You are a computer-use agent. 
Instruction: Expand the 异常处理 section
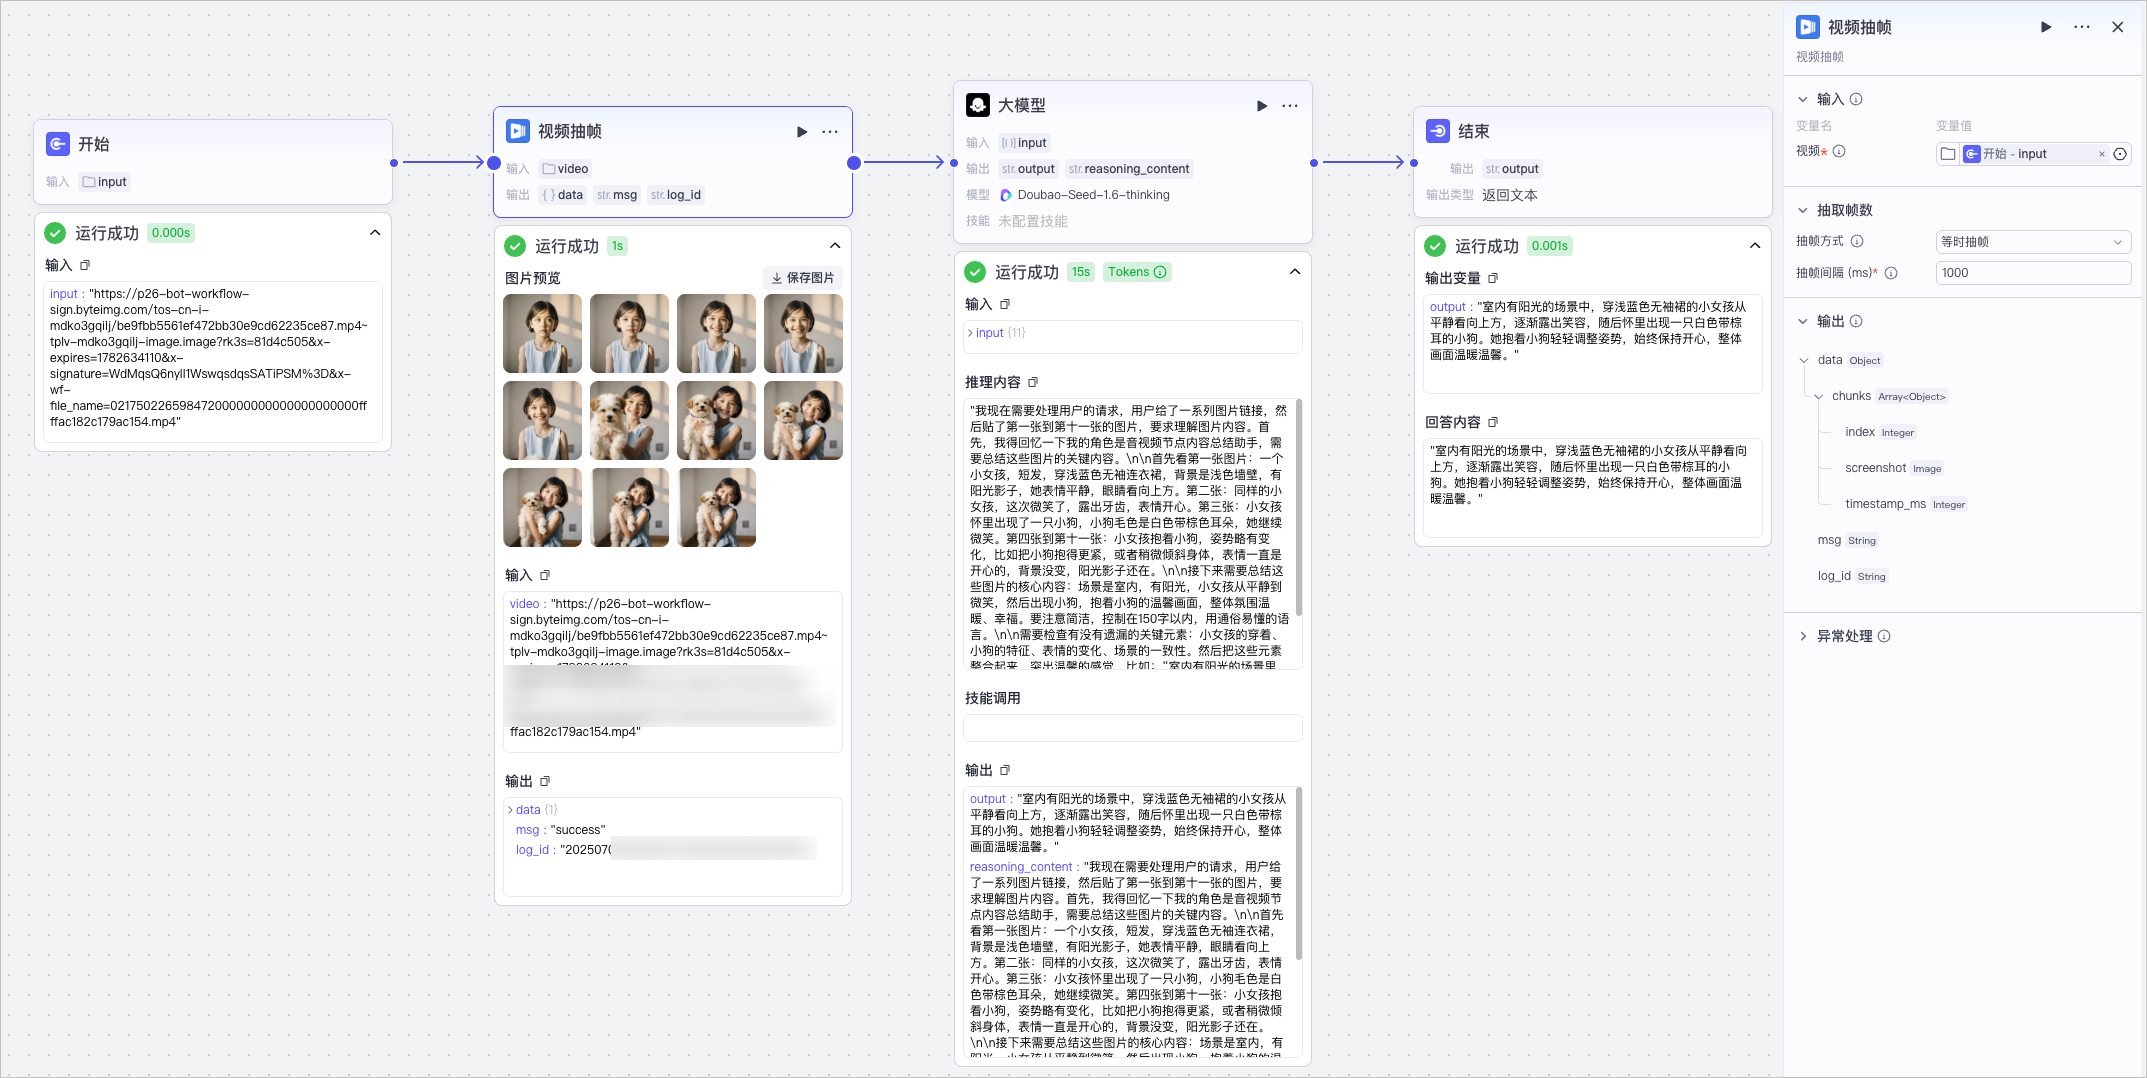1803,636
